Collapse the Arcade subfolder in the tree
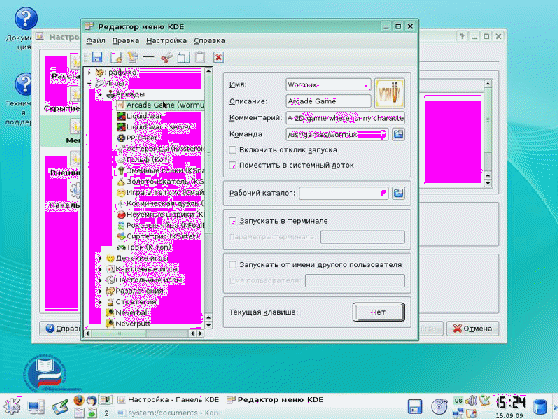The height and width of the screenshot is (419, 558). (x=100, y=94)
